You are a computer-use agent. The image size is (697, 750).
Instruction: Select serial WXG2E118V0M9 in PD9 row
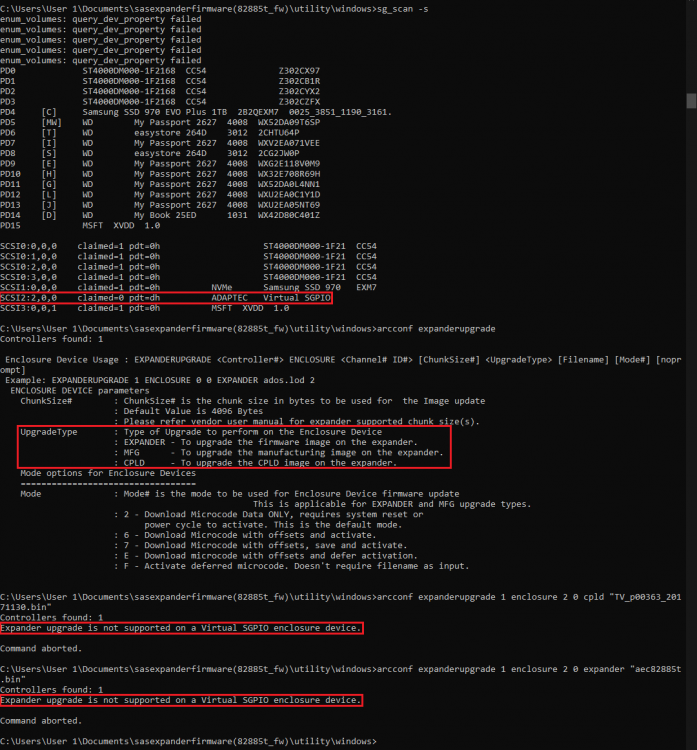tap(289, 164)
